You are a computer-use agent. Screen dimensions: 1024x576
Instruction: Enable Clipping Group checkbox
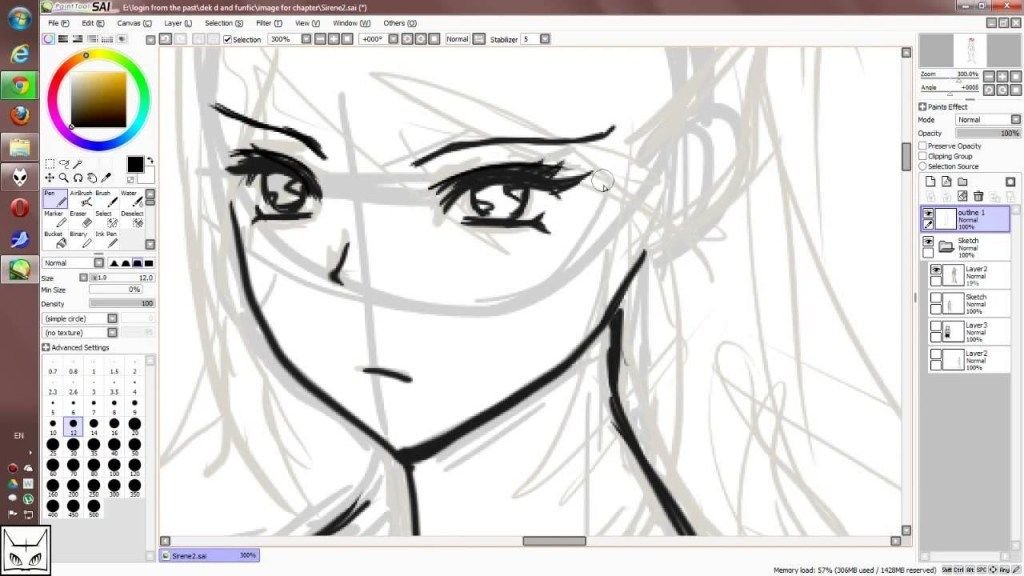pyautogui.click(x=923, y=156)
